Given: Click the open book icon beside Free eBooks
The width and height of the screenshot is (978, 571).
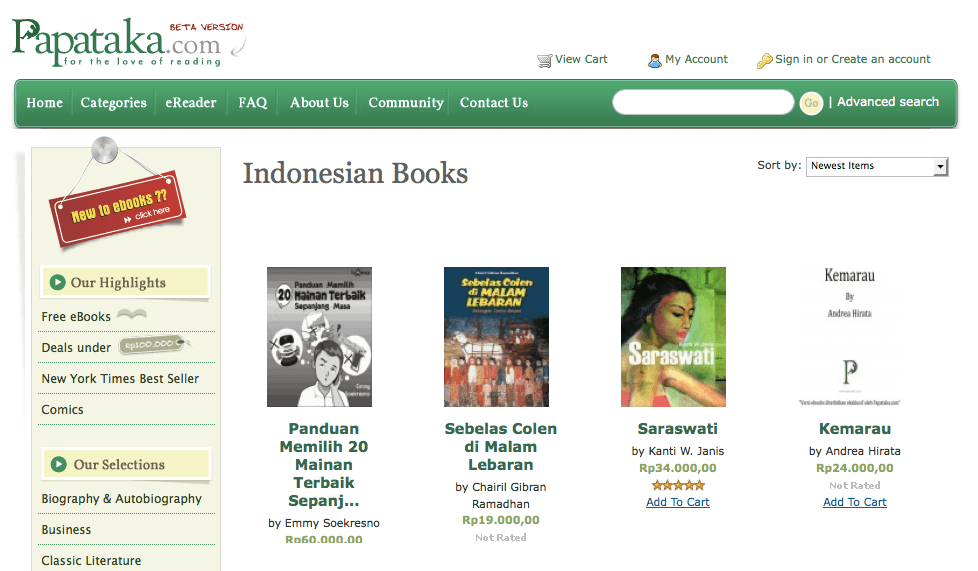Looking at the screenshot, I should click(132, 314).
